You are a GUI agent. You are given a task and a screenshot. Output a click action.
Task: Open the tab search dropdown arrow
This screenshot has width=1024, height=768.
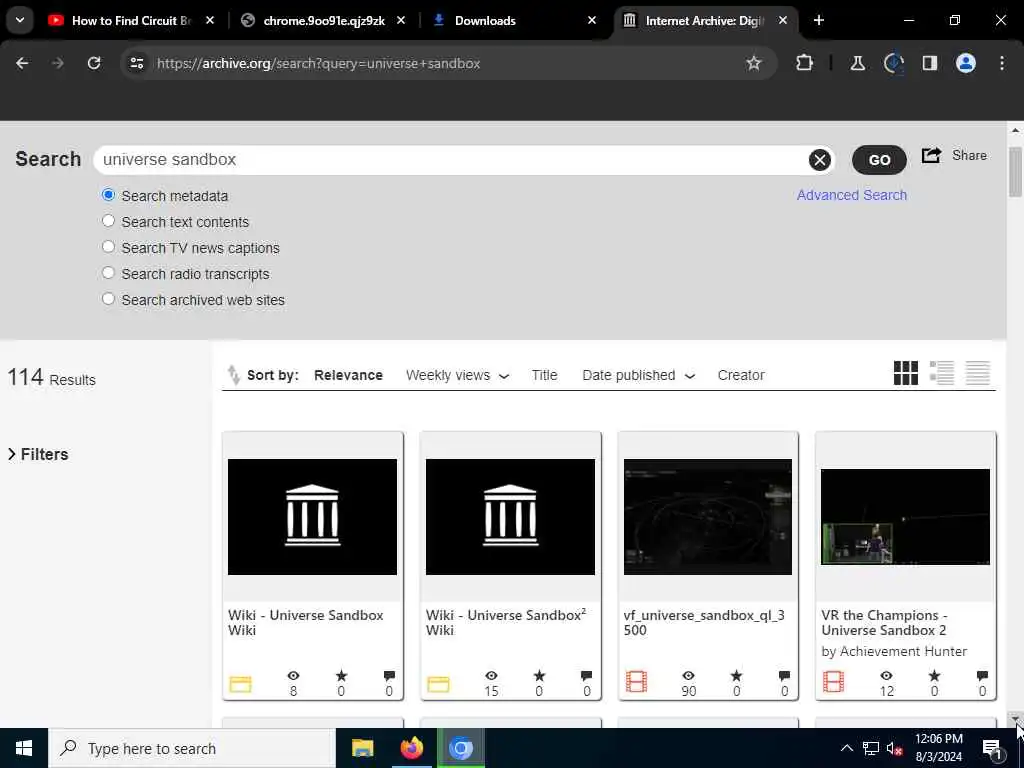(20, 20)
